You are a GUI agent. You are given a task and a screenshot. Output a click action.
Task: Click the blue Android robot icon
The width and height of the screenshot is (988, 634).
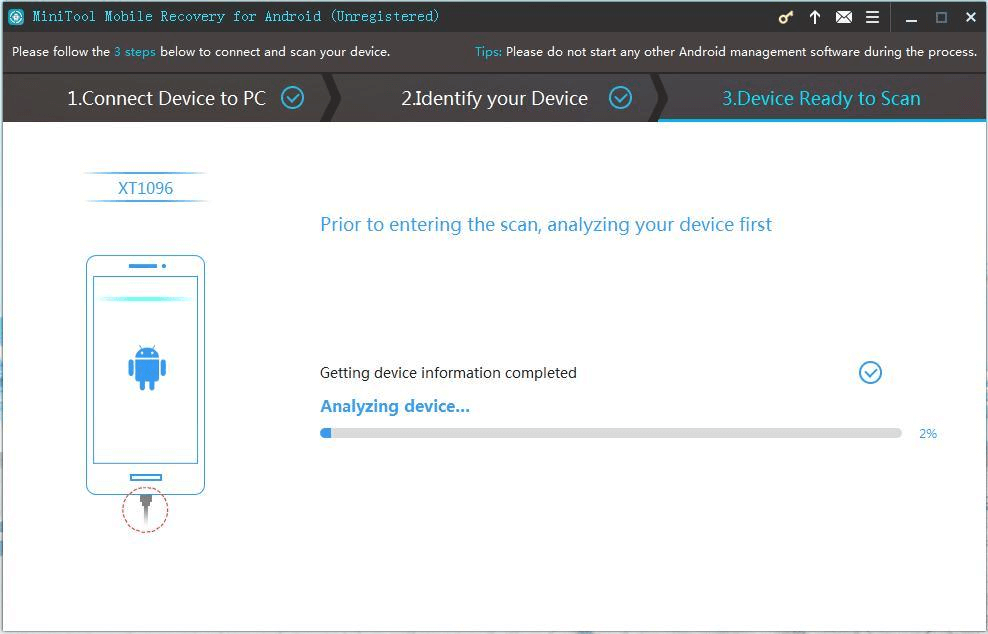point(147,367)
